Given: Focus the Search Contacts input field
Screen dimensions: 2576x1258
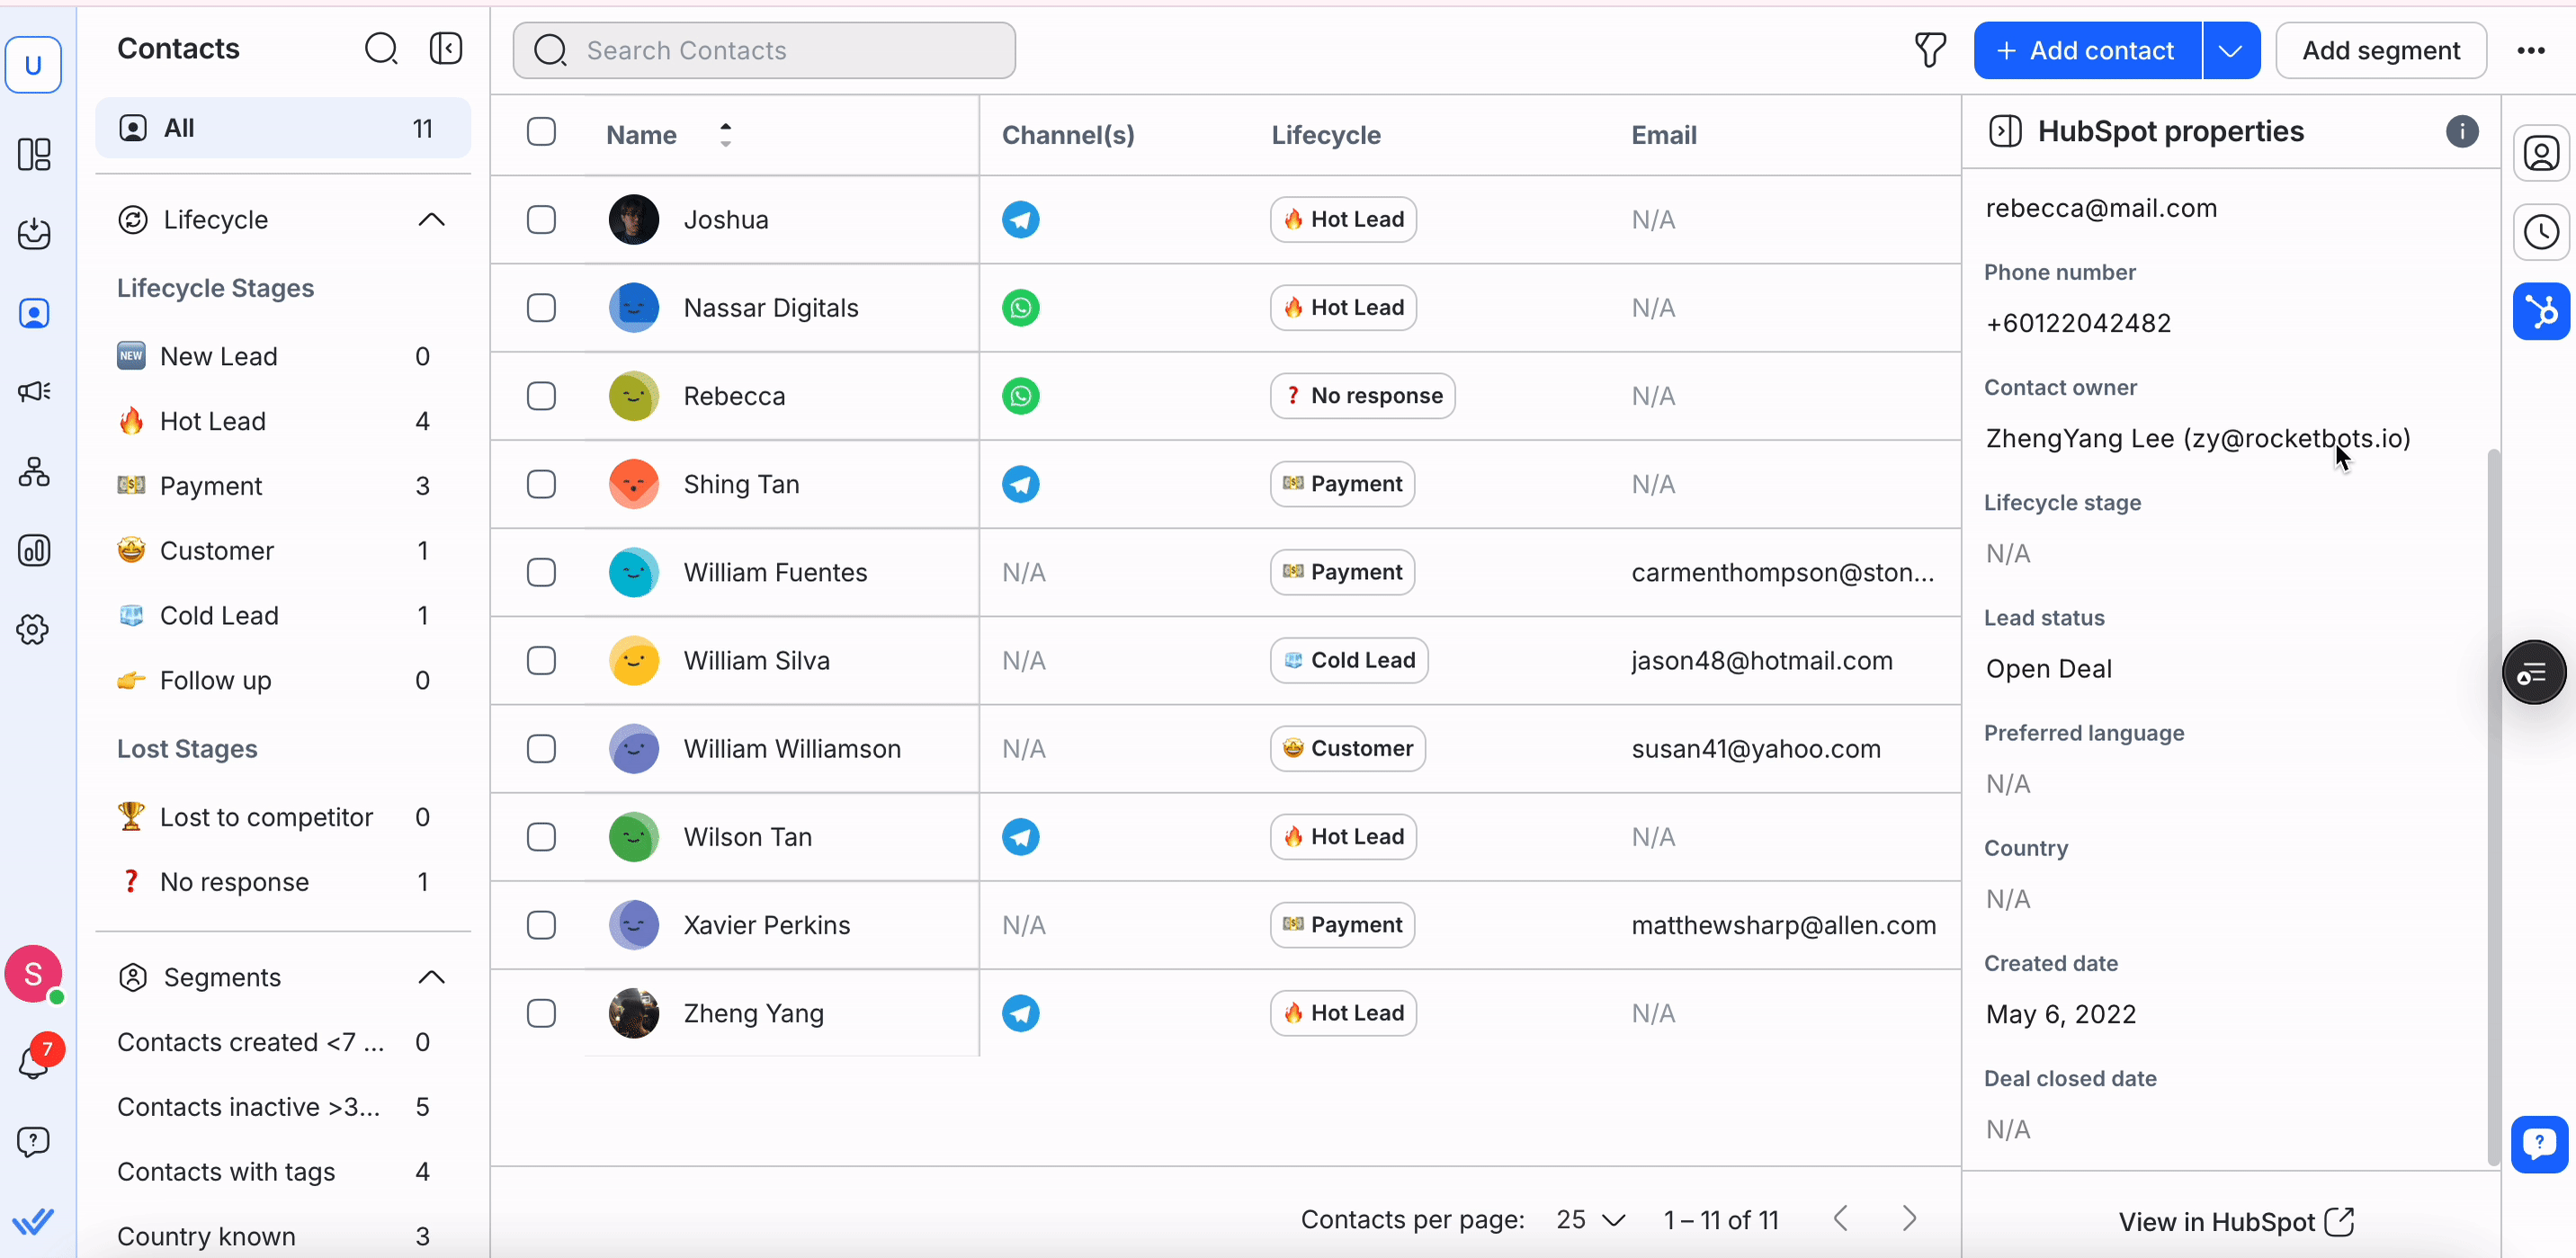Looking at the screenshot, I should click(764, 50).
